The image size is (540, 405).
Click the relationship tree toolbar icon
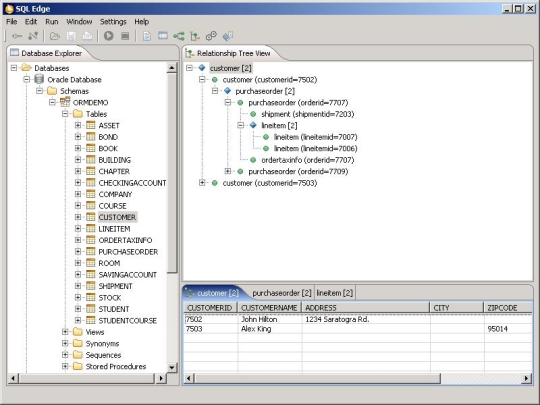pos(195,36)
